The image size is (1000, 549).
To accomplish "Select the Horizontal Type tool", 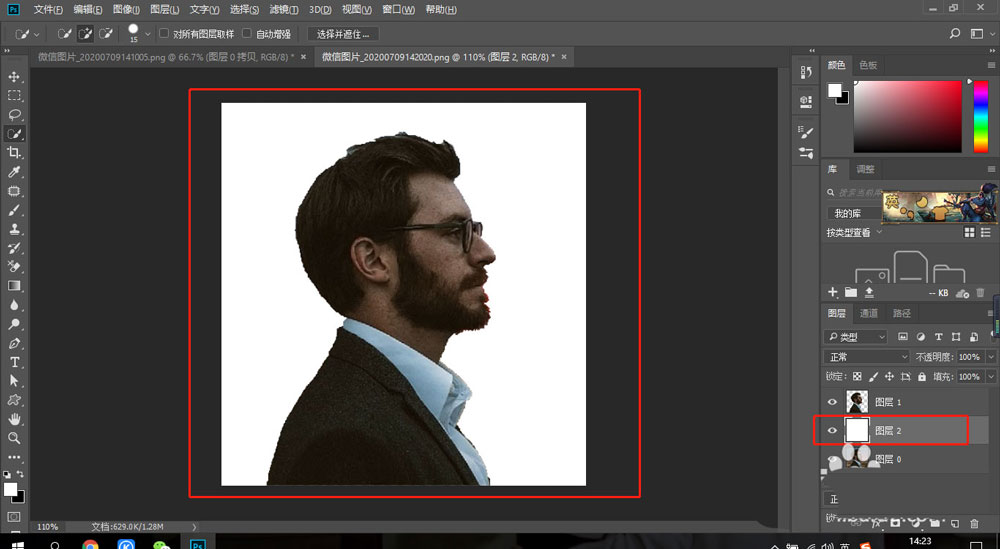I will pos(14,361).
